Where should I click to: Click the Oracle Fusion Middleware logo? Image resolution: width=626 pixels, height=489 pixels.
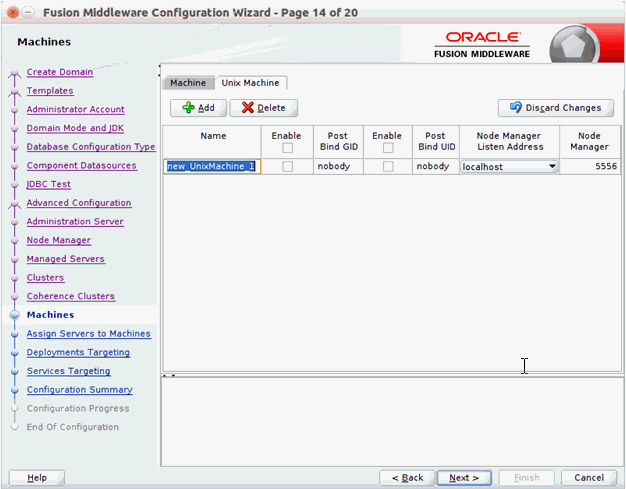coord(482,45)
